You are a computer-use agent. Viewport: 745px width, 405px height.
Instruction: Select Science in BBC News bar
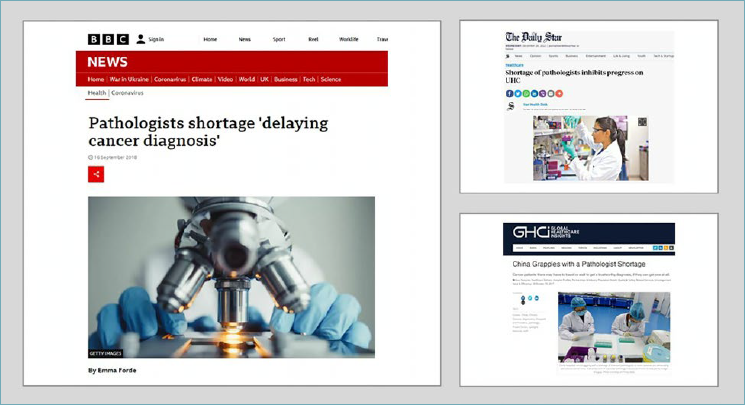[x=331, y=79]
